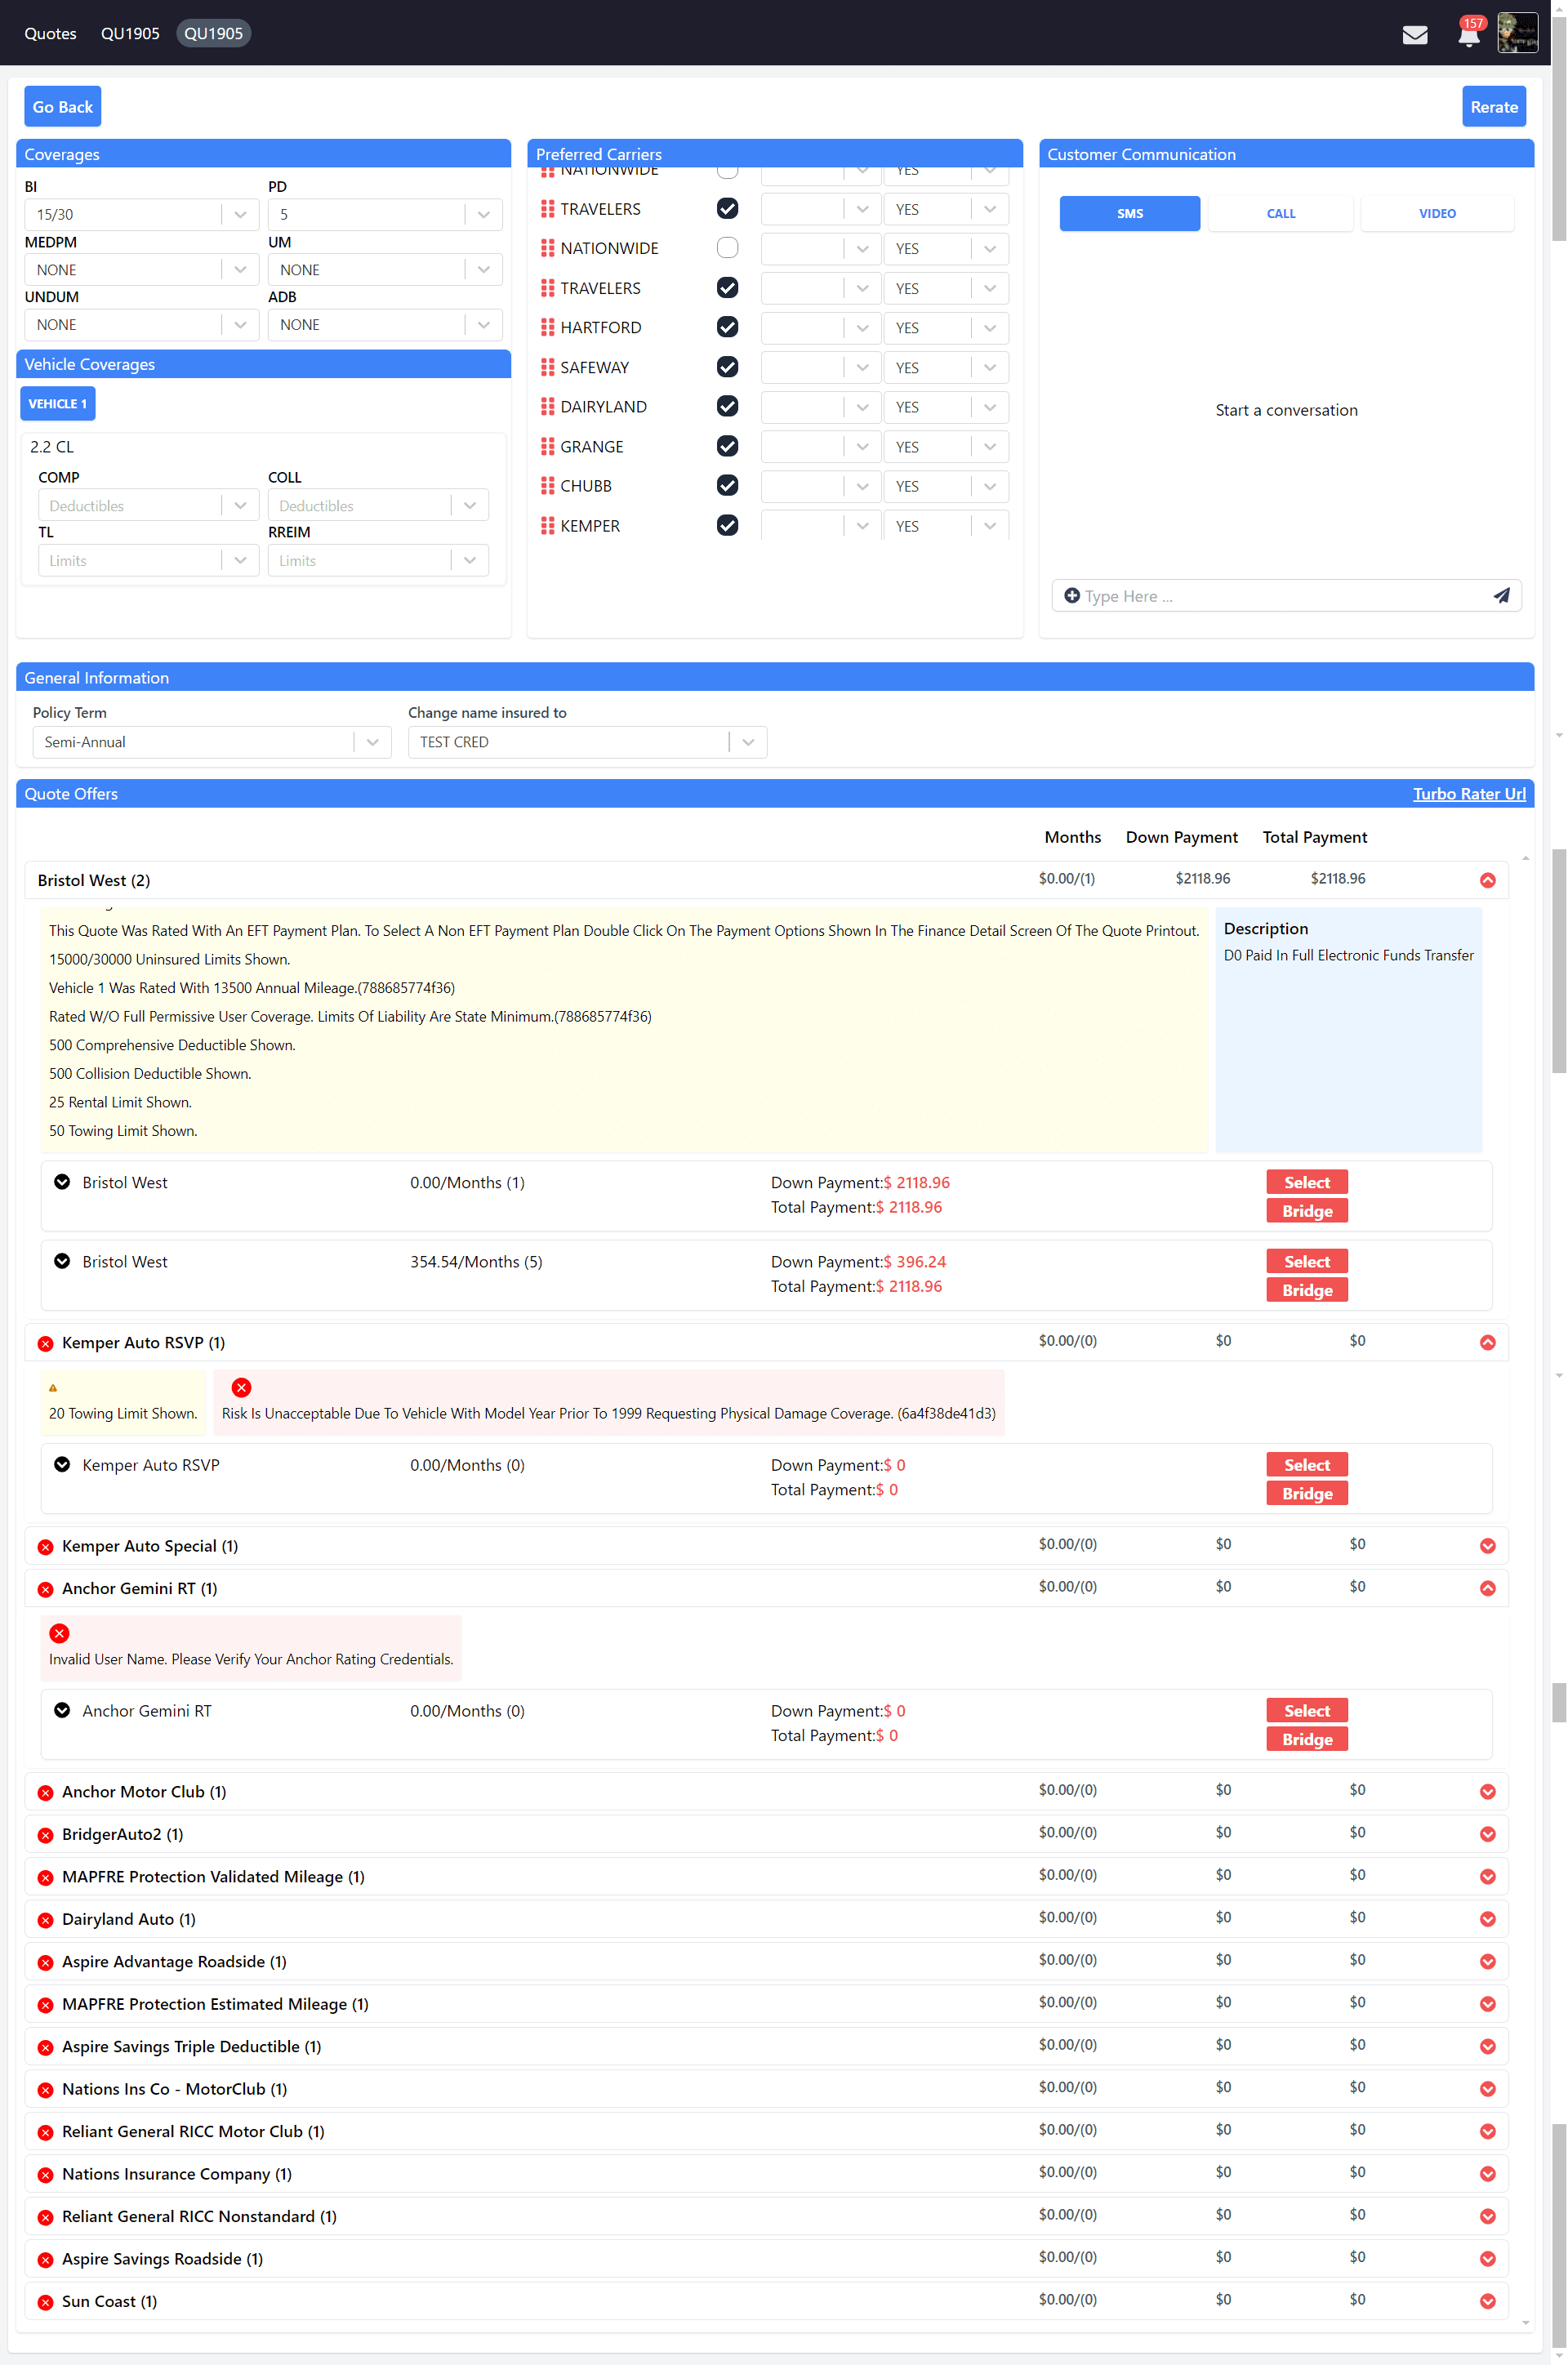Uncheck the first TRAVELERS carrier checkbox
The width and height of the screenshot is (1568, 2365).
(x=727, y=208)
